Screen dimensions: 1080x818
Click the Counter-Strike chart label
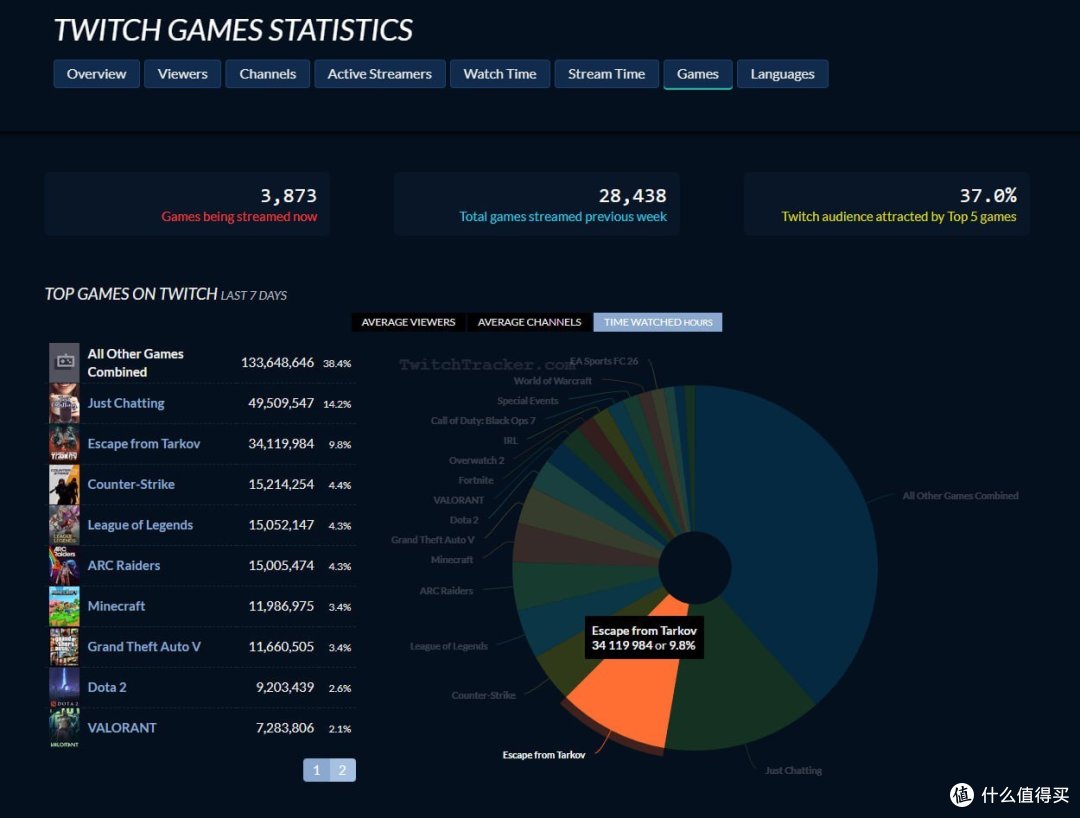[483, 695]
